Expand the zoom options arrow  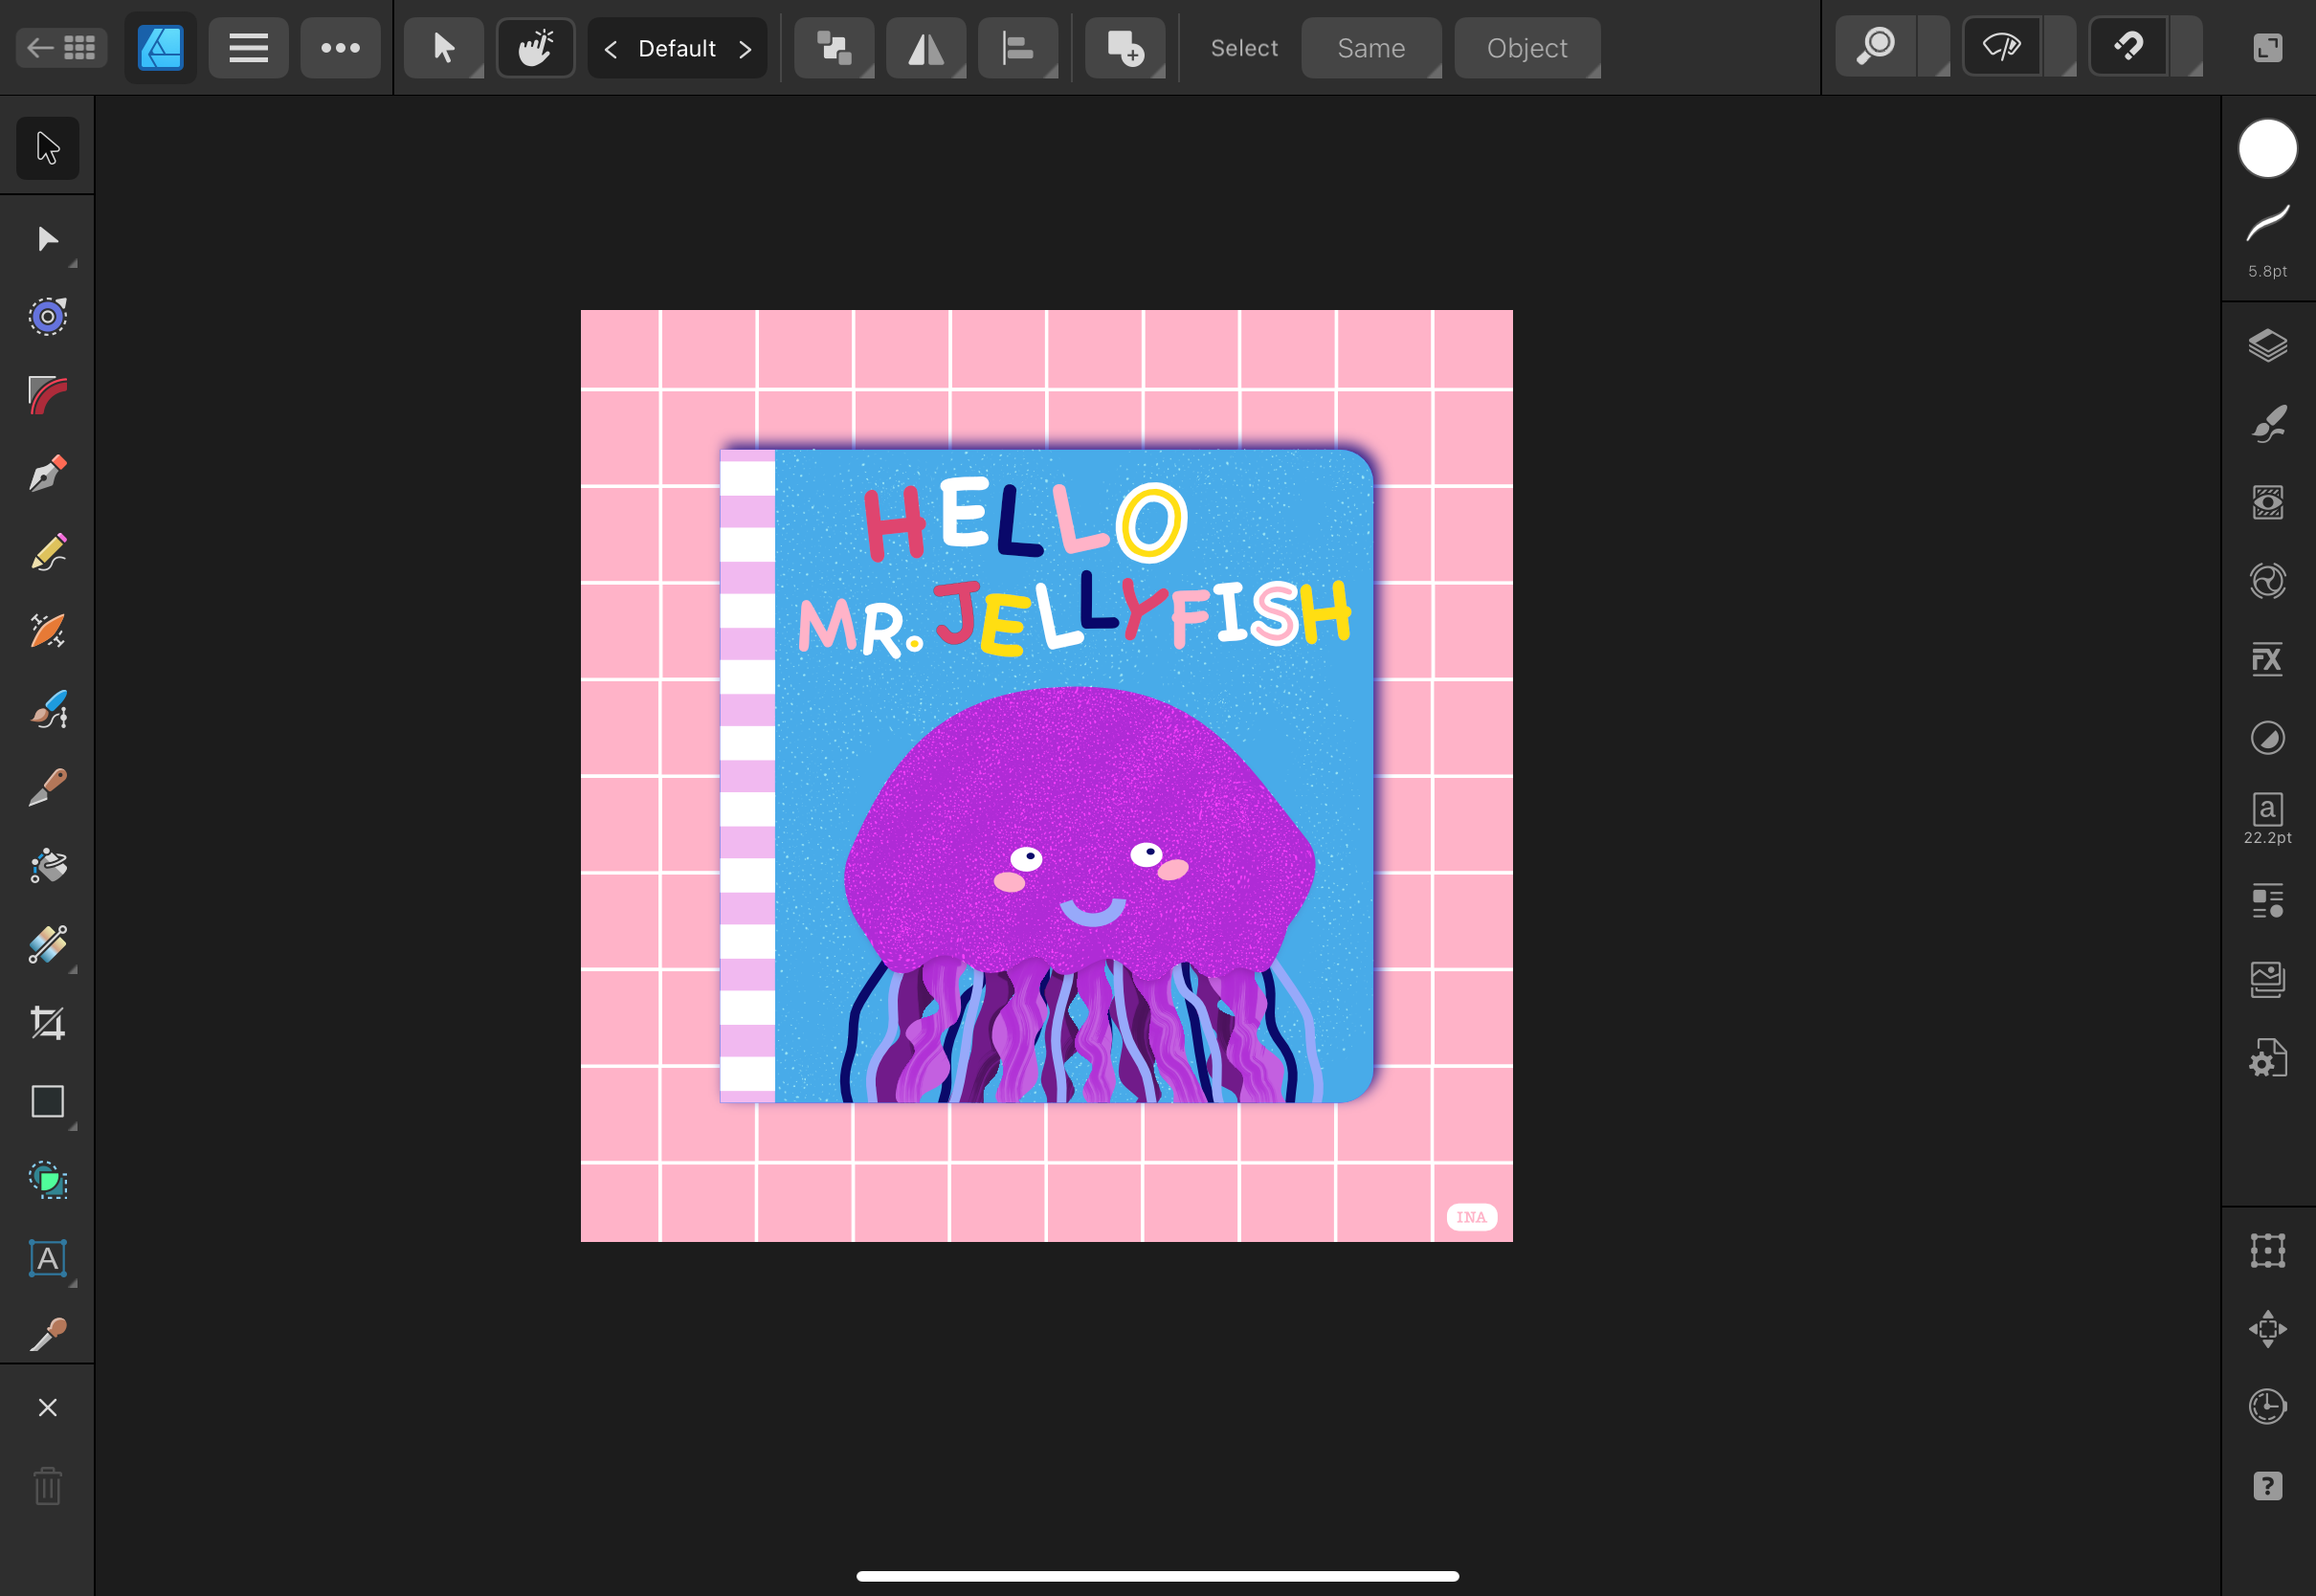coord(1934,47)
